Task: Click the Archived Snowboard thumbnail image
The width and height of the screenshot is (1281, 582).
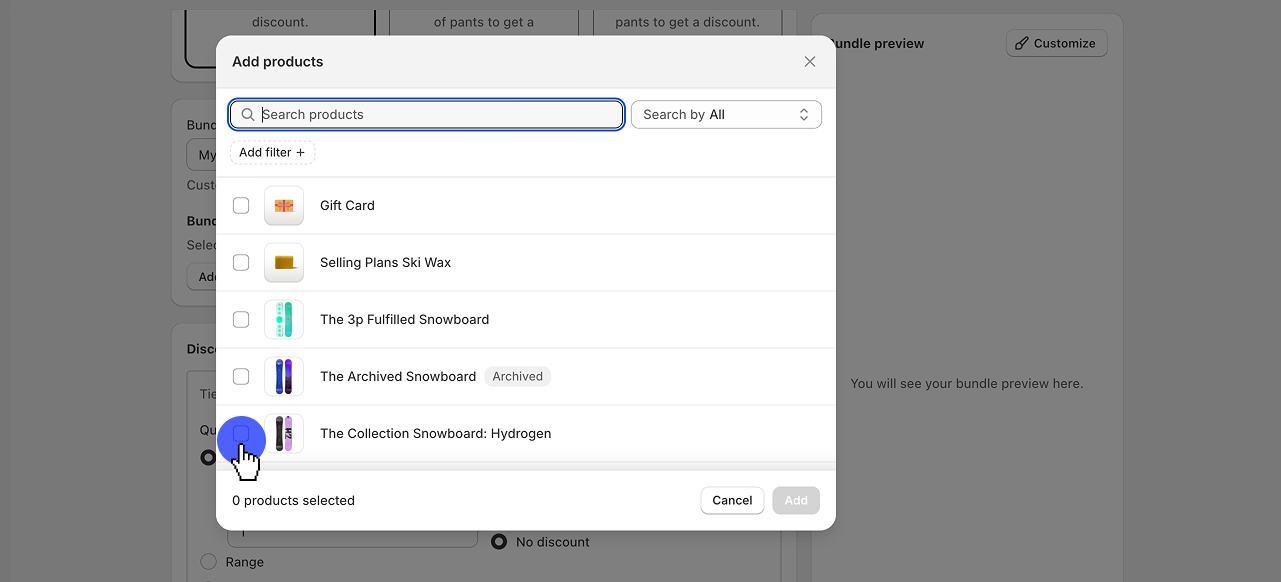Action: click(284, 377)
